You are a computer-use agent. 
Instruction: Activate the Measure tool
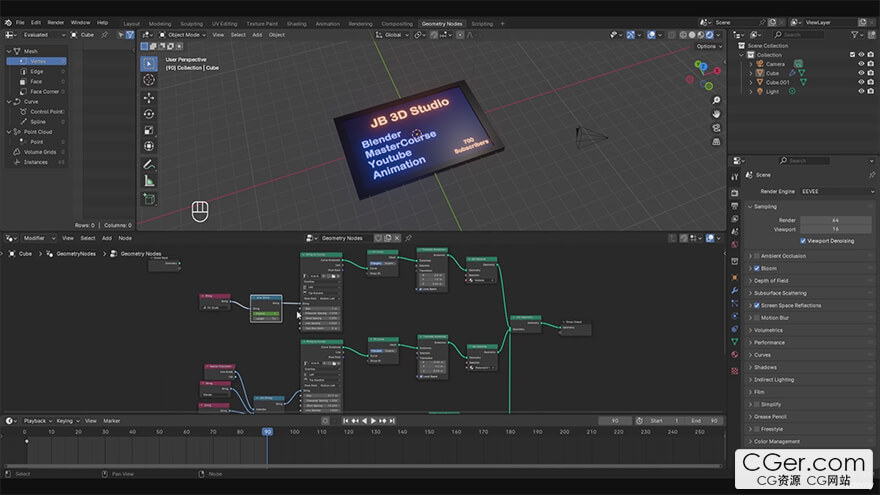pos(149,181)
